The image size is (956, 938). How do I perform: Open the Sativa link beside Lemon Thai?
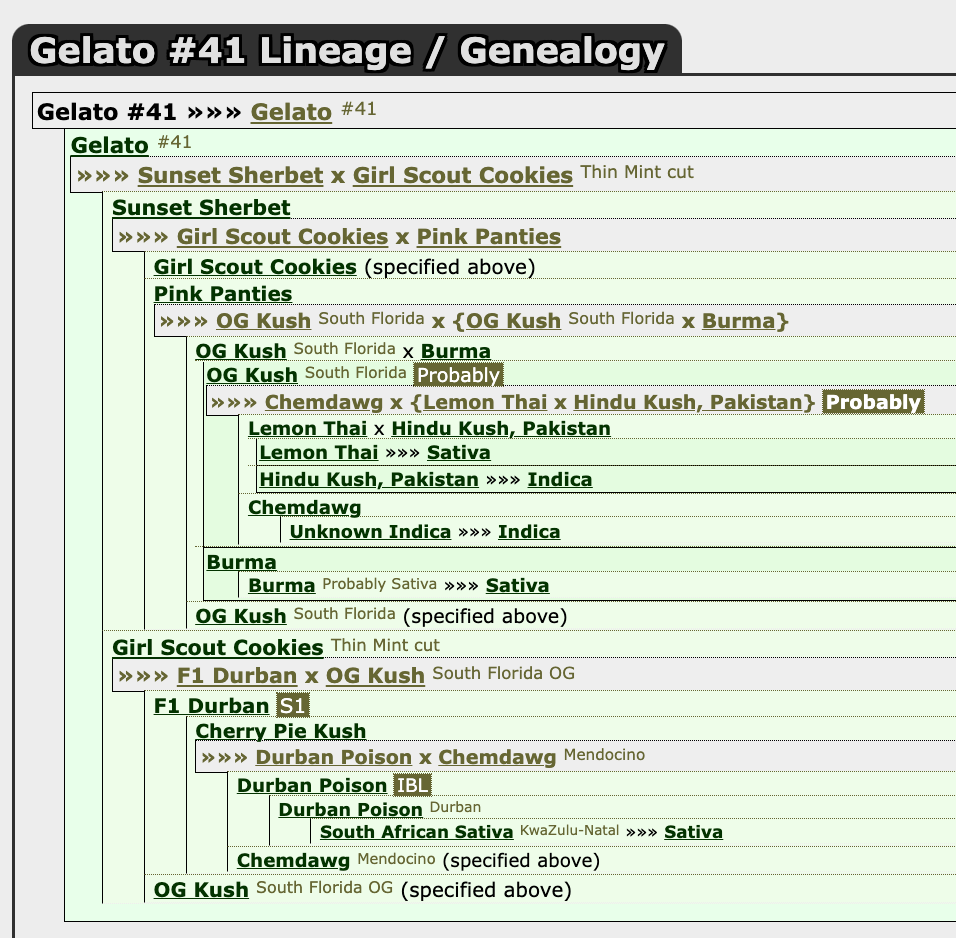458,453
